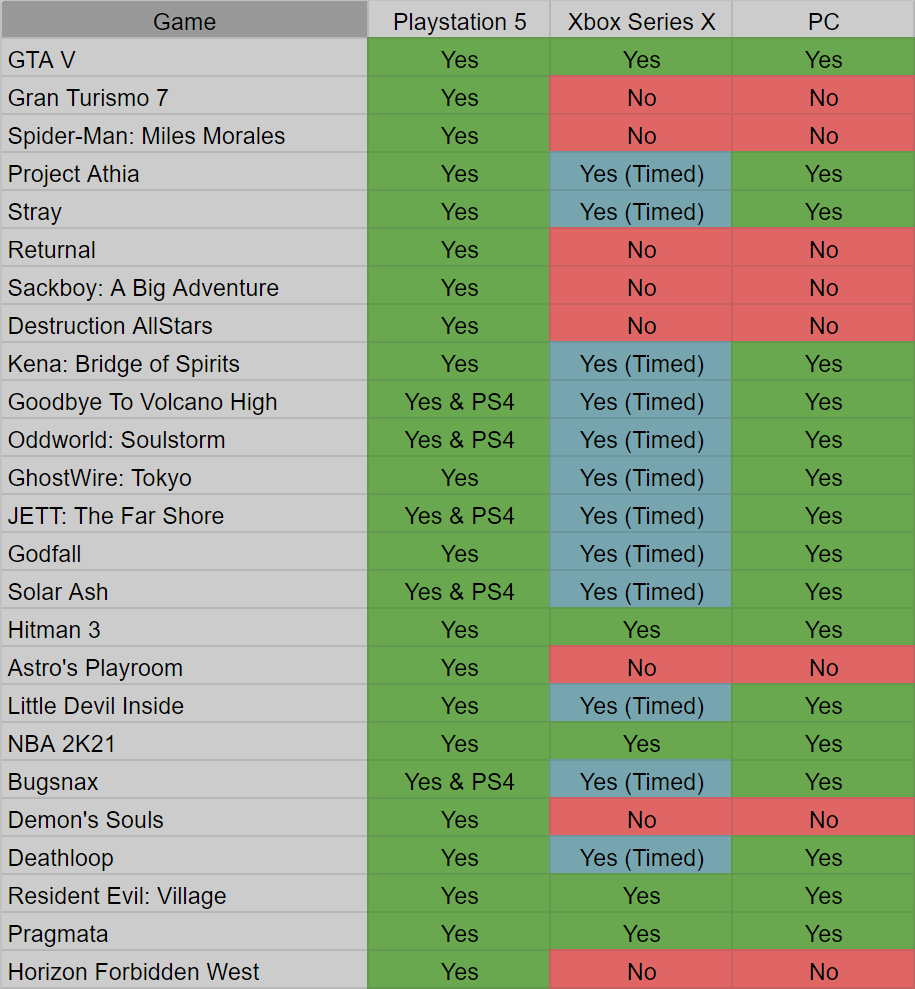Select Sackboy: A Big Adventure cell
This screenshot has height=989, width=915.
[x=184, y=288]
